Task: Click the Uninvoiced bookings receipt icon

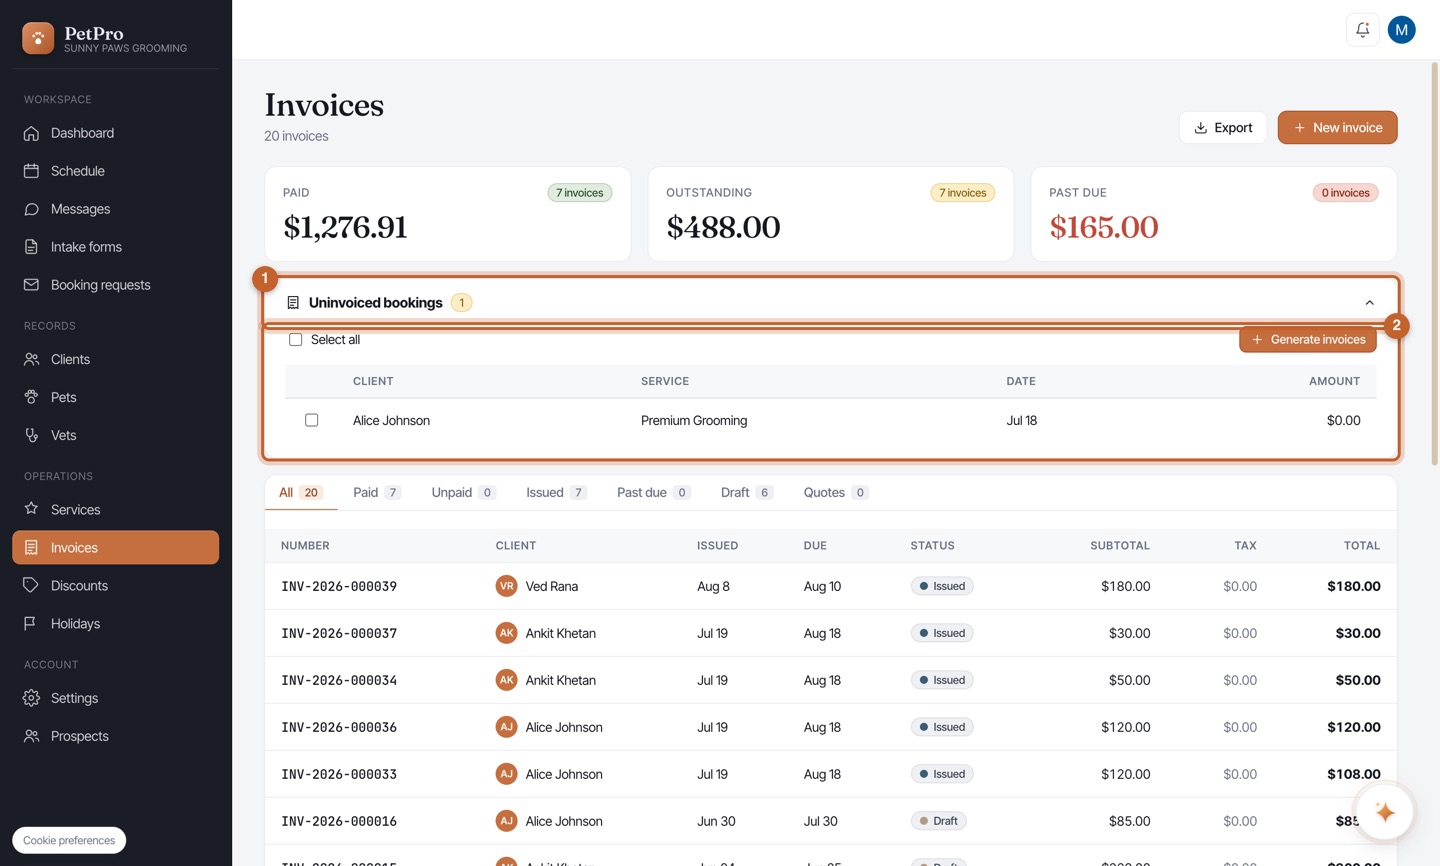Action: (x=293, y=303)
